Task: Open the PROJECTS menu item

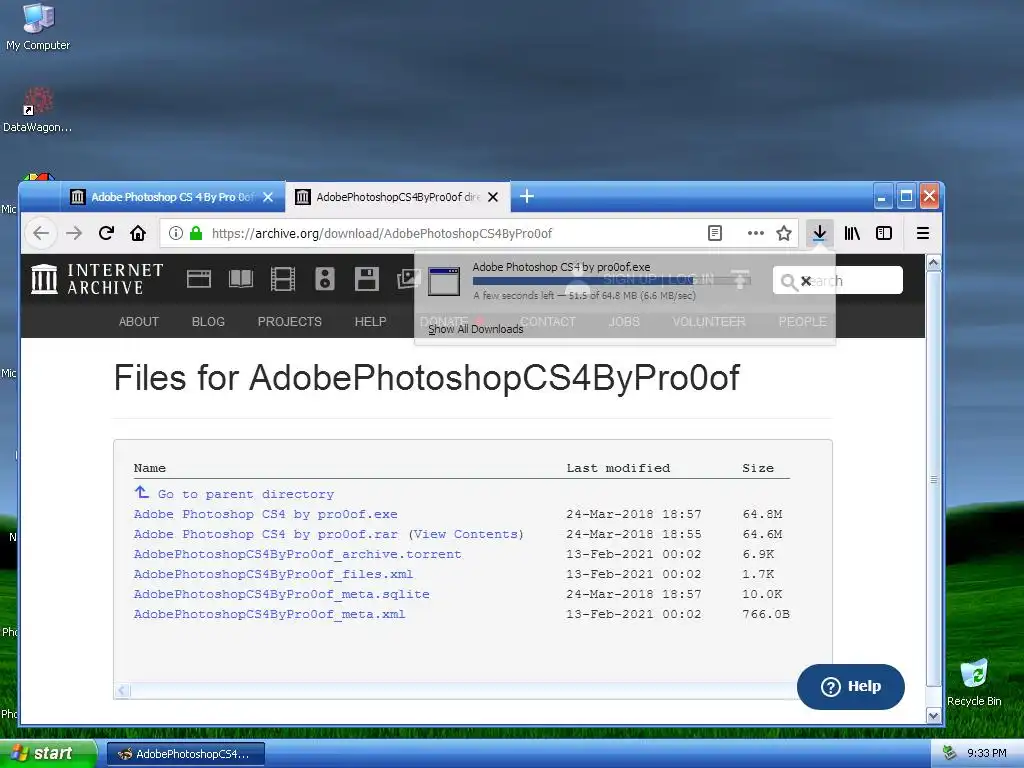Action: pyautogui.click(x=289, y=321)
